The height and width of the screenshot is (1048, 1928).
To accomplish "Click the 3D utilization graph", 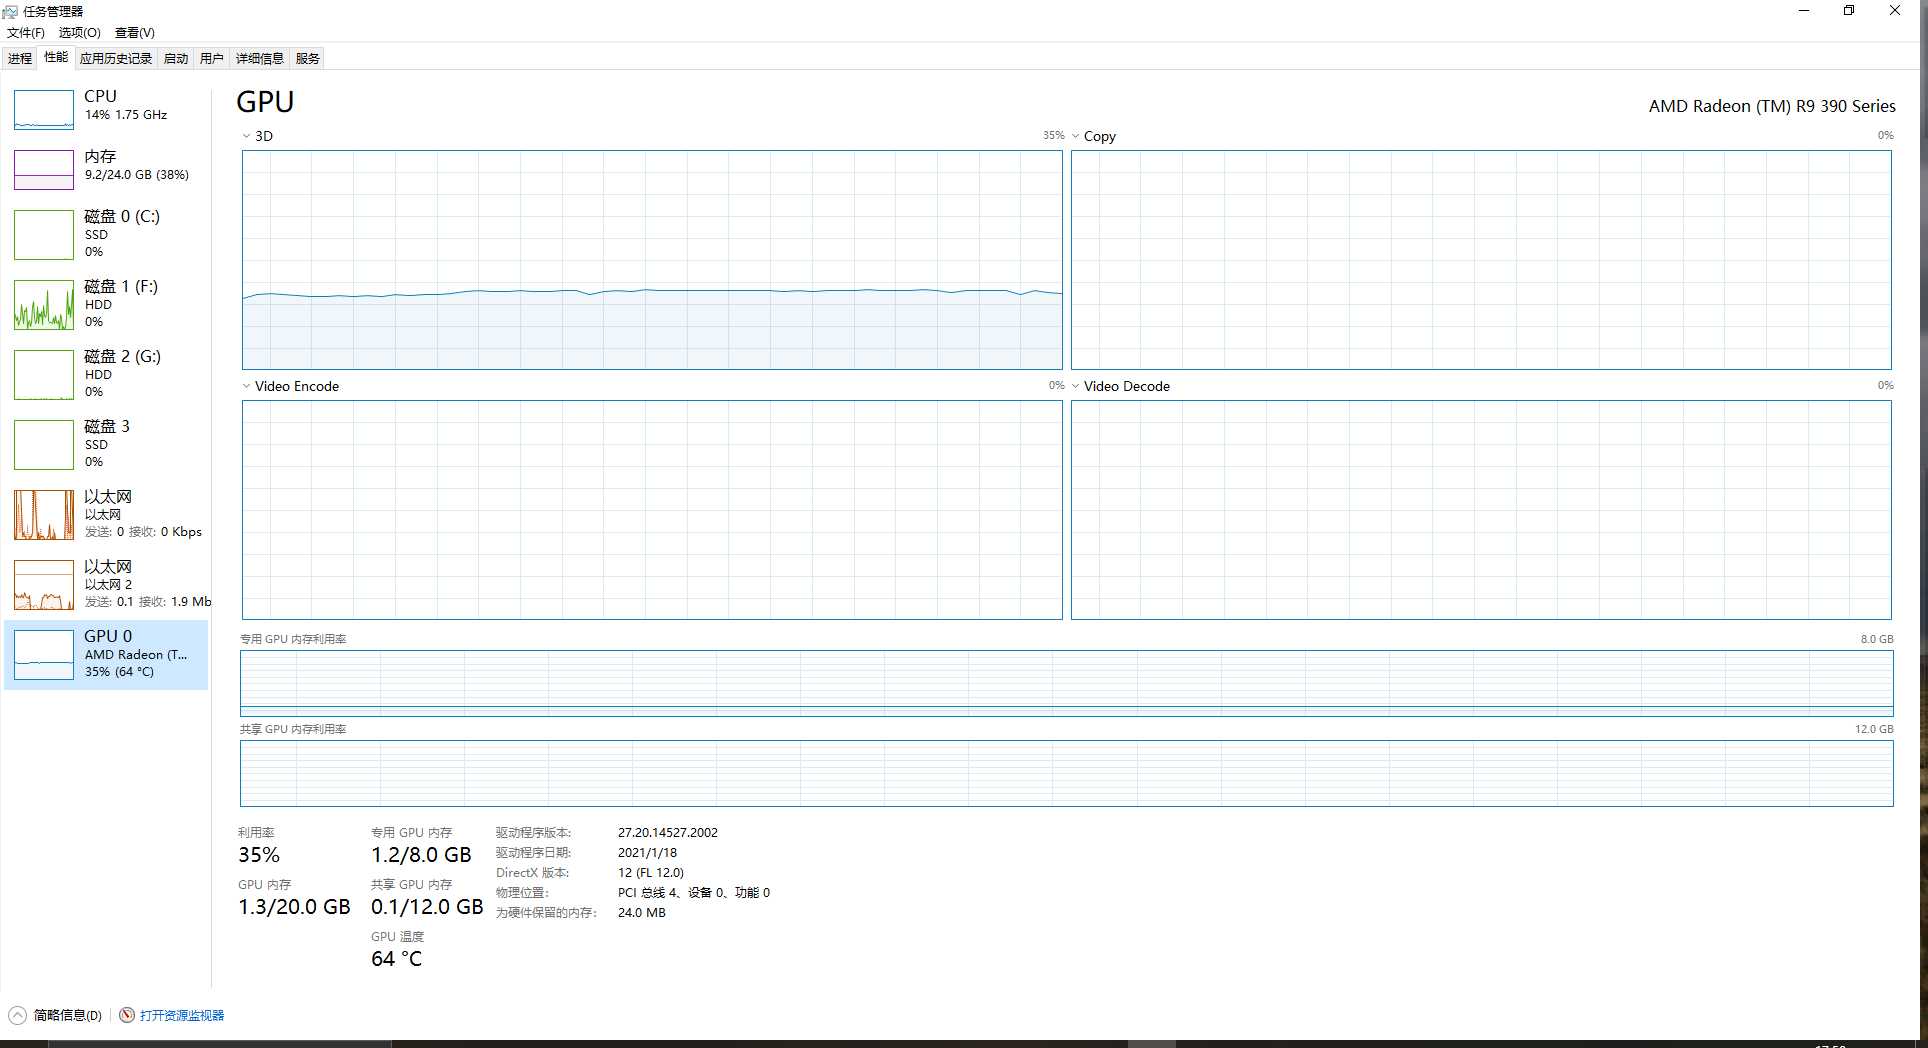I will pos(652,260).
